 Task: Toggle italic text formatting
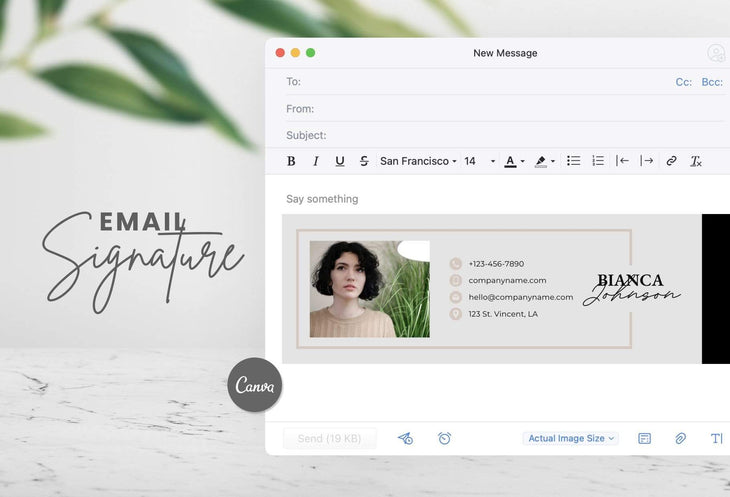(316, 161)
